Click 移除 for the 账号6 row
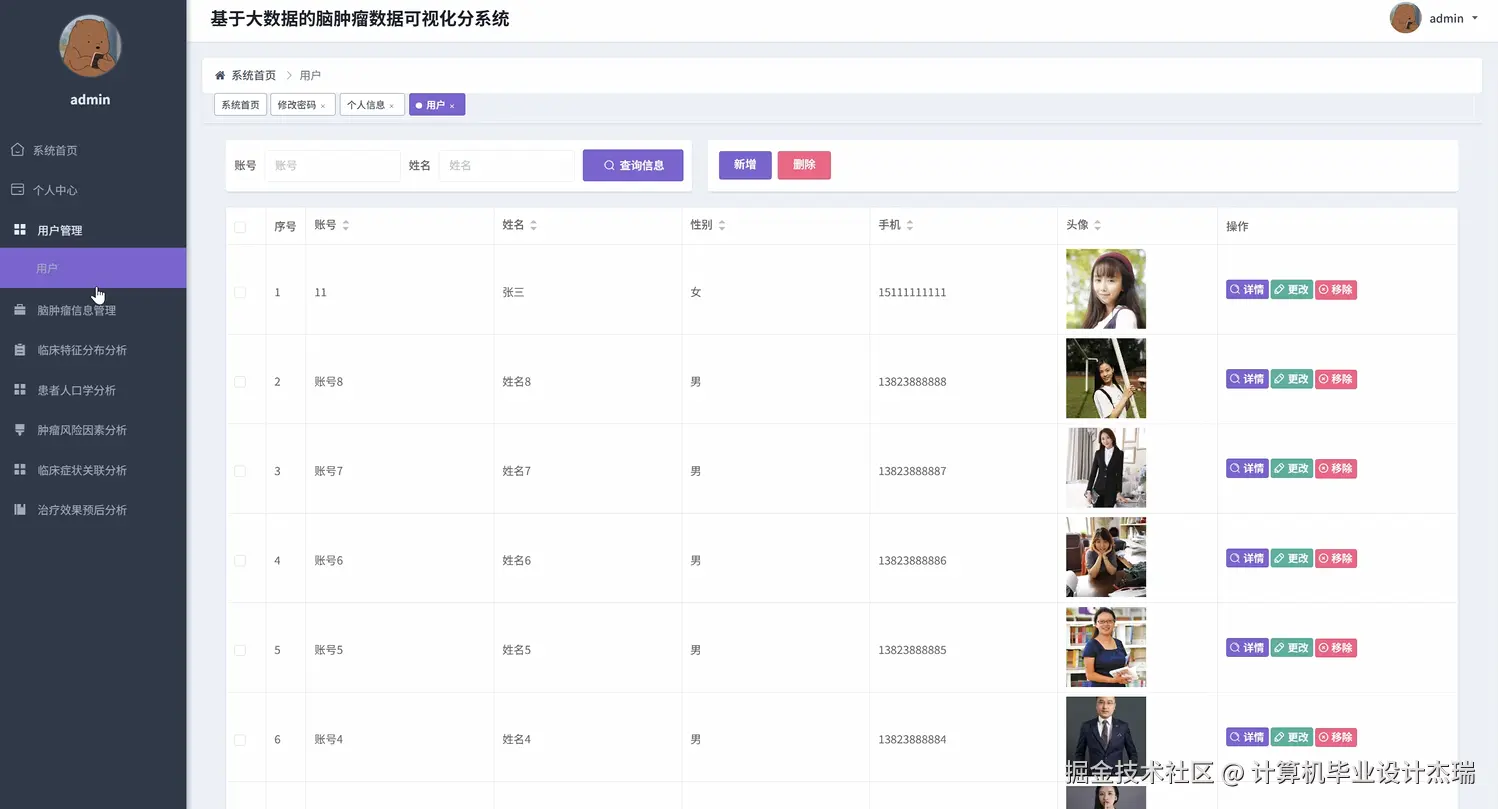The height and width of the screenshot is (809, 1498). (1336, 558)
